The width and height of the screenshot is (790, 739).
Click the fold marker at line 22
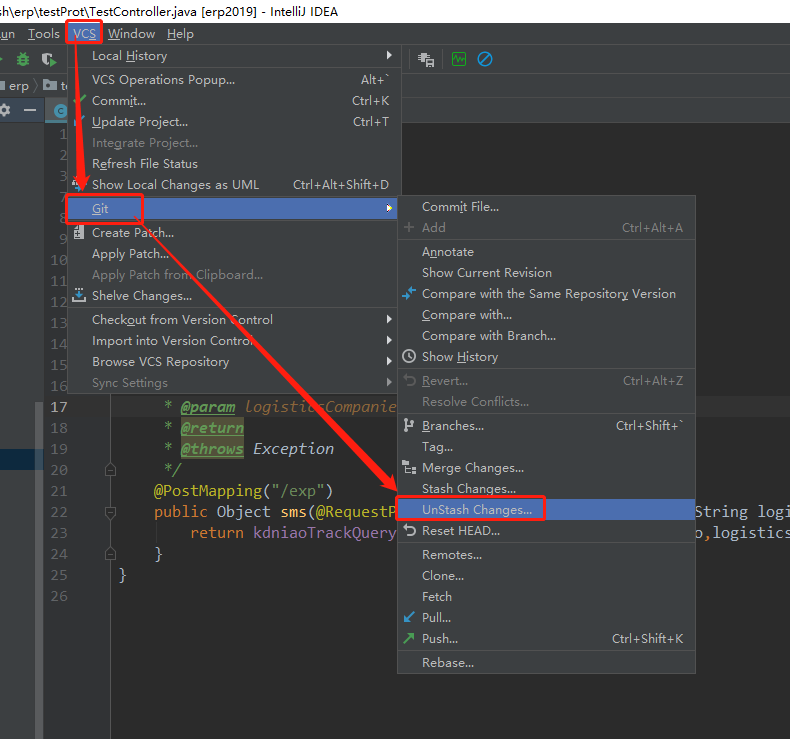coord(110,512)
